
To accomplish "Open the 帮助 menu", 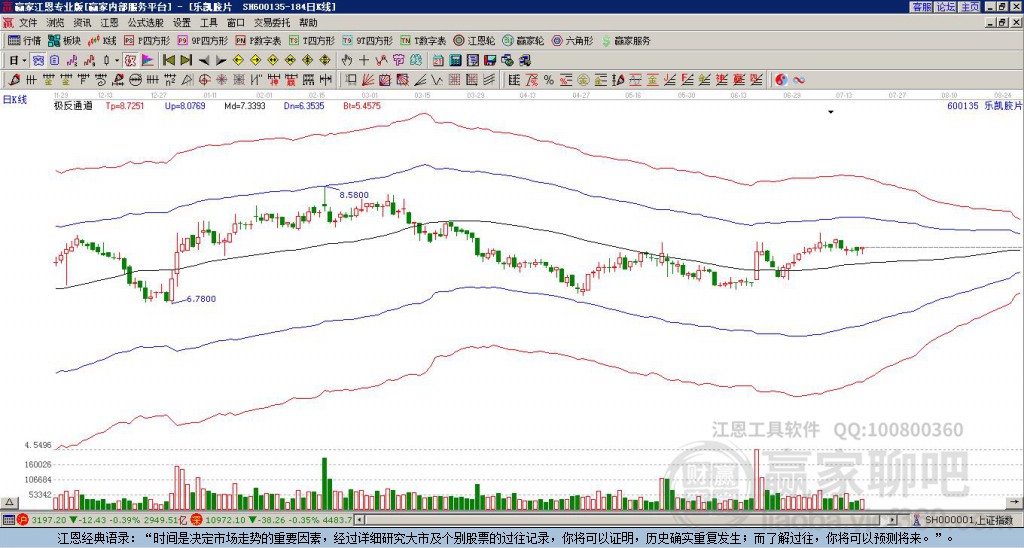I will pos(308,23).
